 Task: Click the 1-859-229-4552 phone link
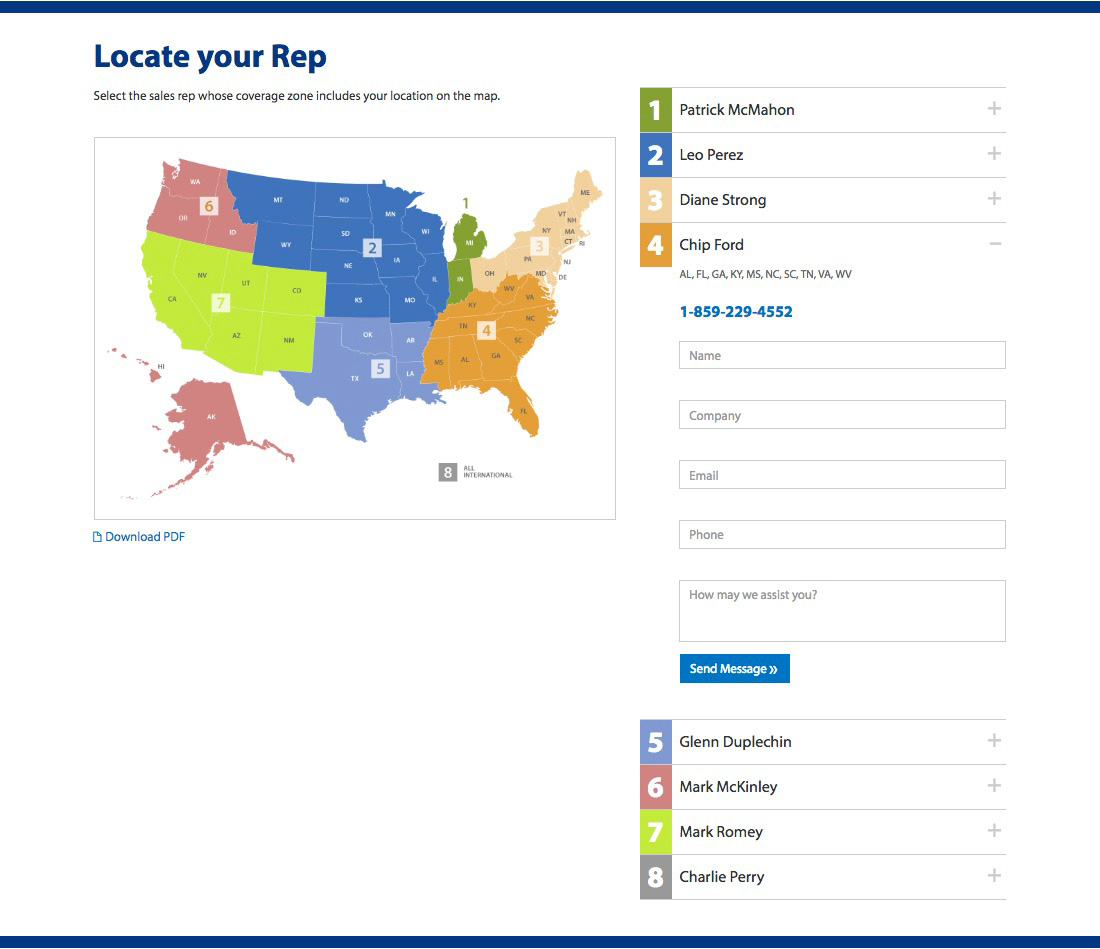click(x=736, y=312)
